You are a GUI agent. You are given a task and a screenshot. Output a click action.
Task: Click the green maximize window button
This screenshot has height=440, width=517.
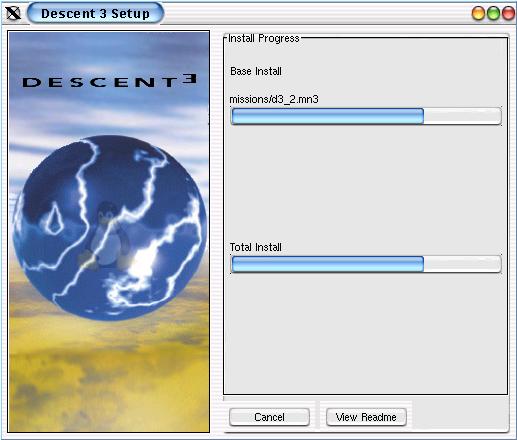tap(493, 13)
